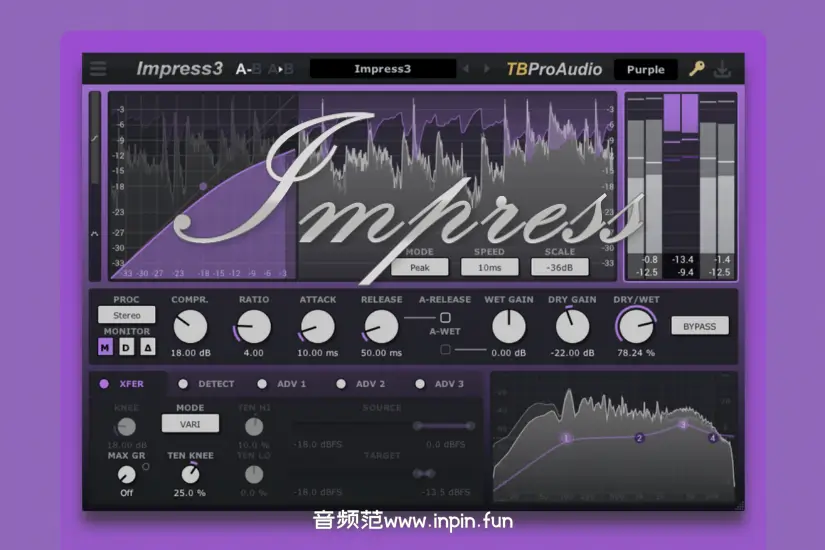This screenshot has width=825, height=550.
Task: Click the Off value under MAX GR
Action: (x=126, y=493)
